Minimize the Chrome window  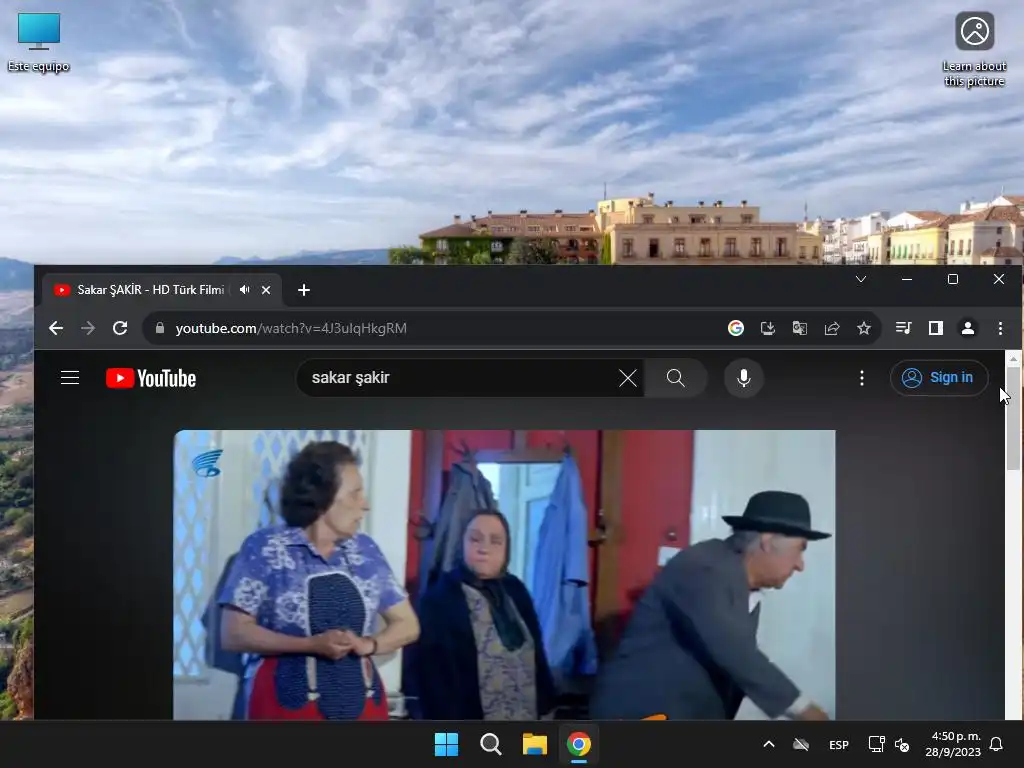pyautogui.click(x=906, y=279)
